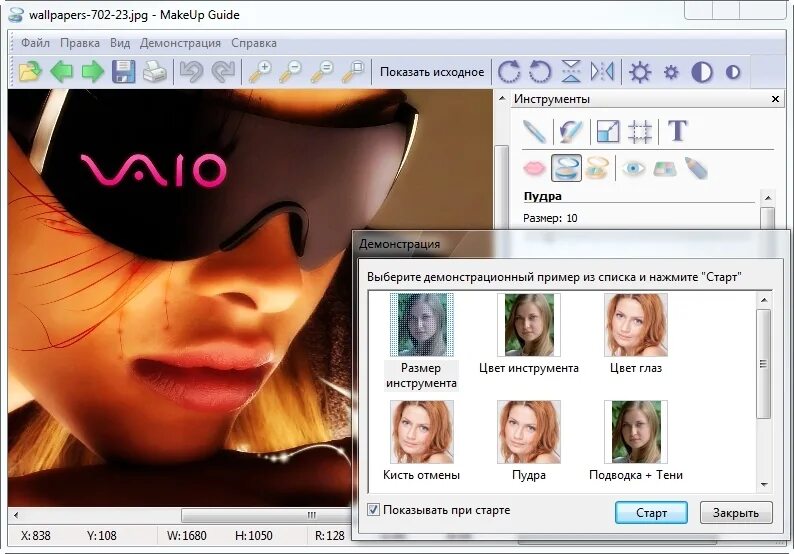The image size is (794, 554).
Task: Click the Старт button
Action: click(651, 512)
